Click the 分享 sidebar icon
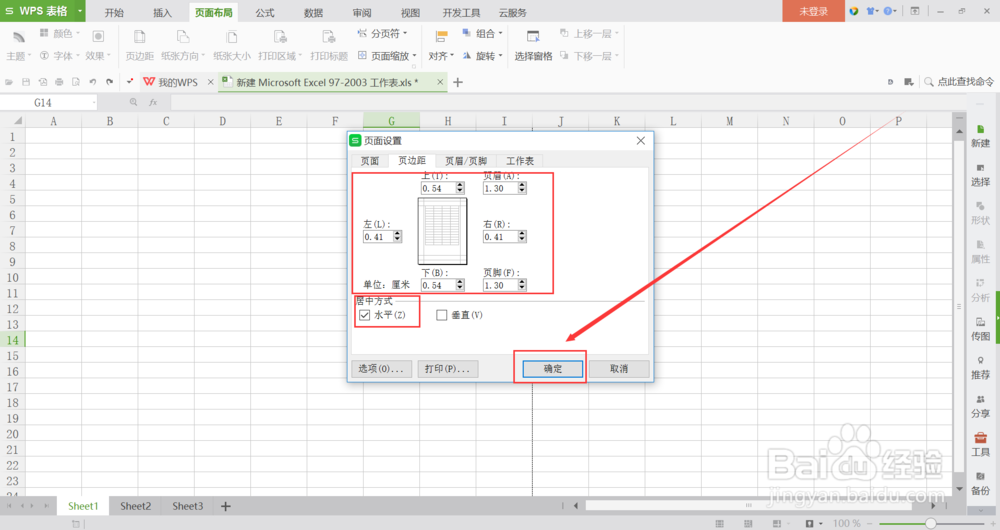This screenshot has width=1000, height=530. click(x=980, y=406)
